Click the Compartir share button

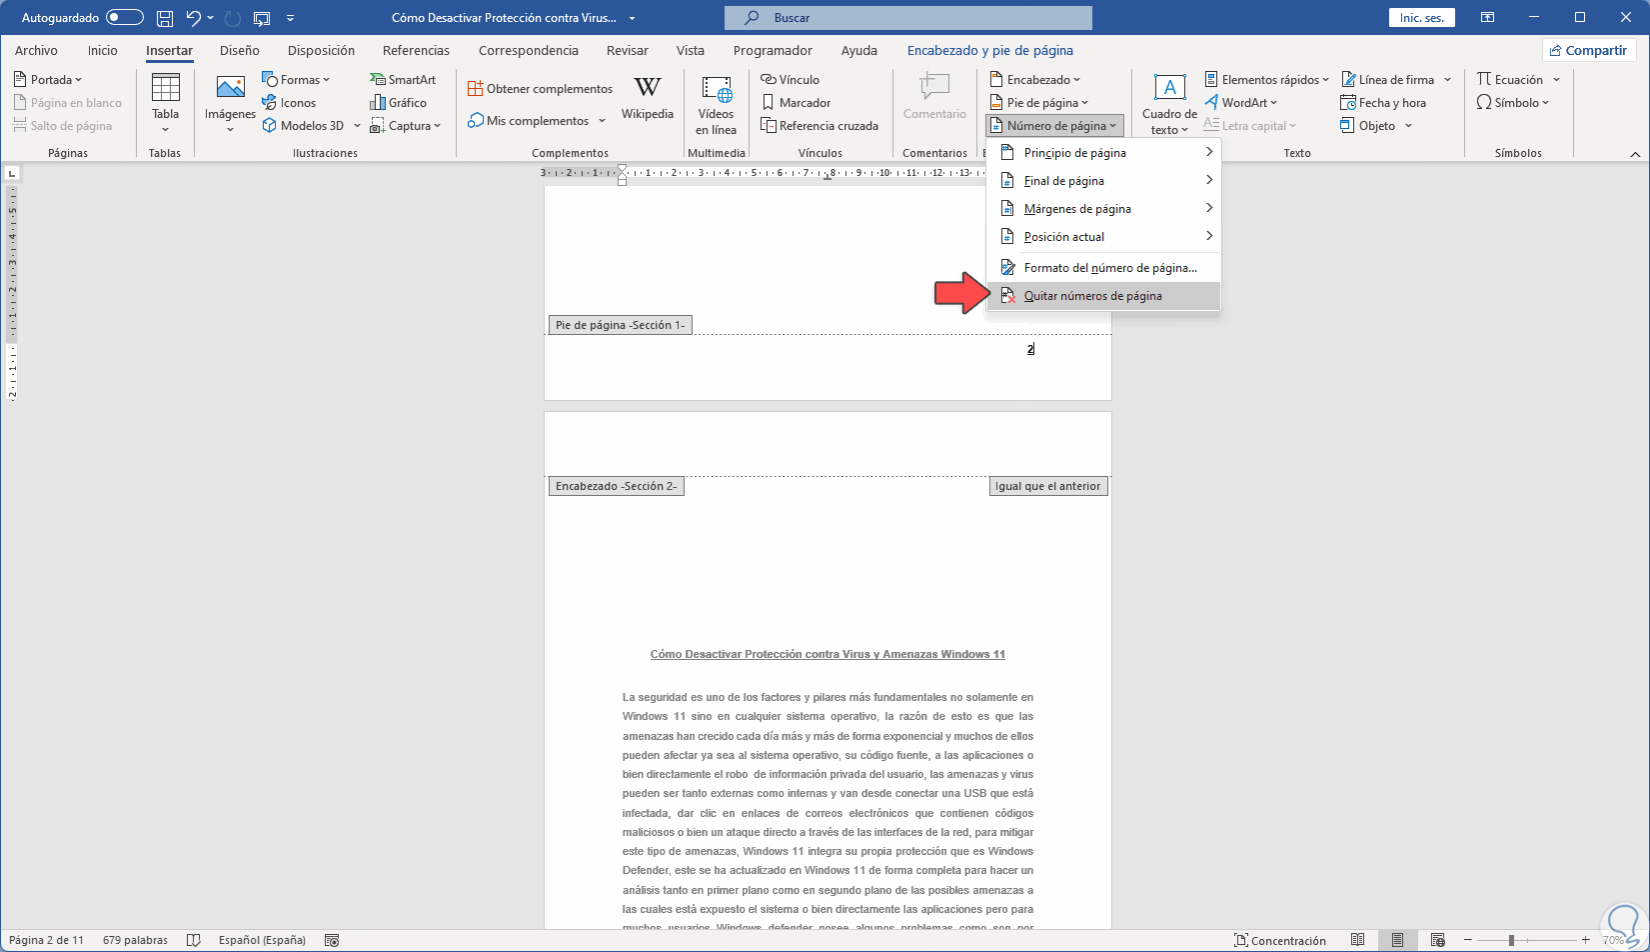pyautogui.click(x=1588, y=50)
